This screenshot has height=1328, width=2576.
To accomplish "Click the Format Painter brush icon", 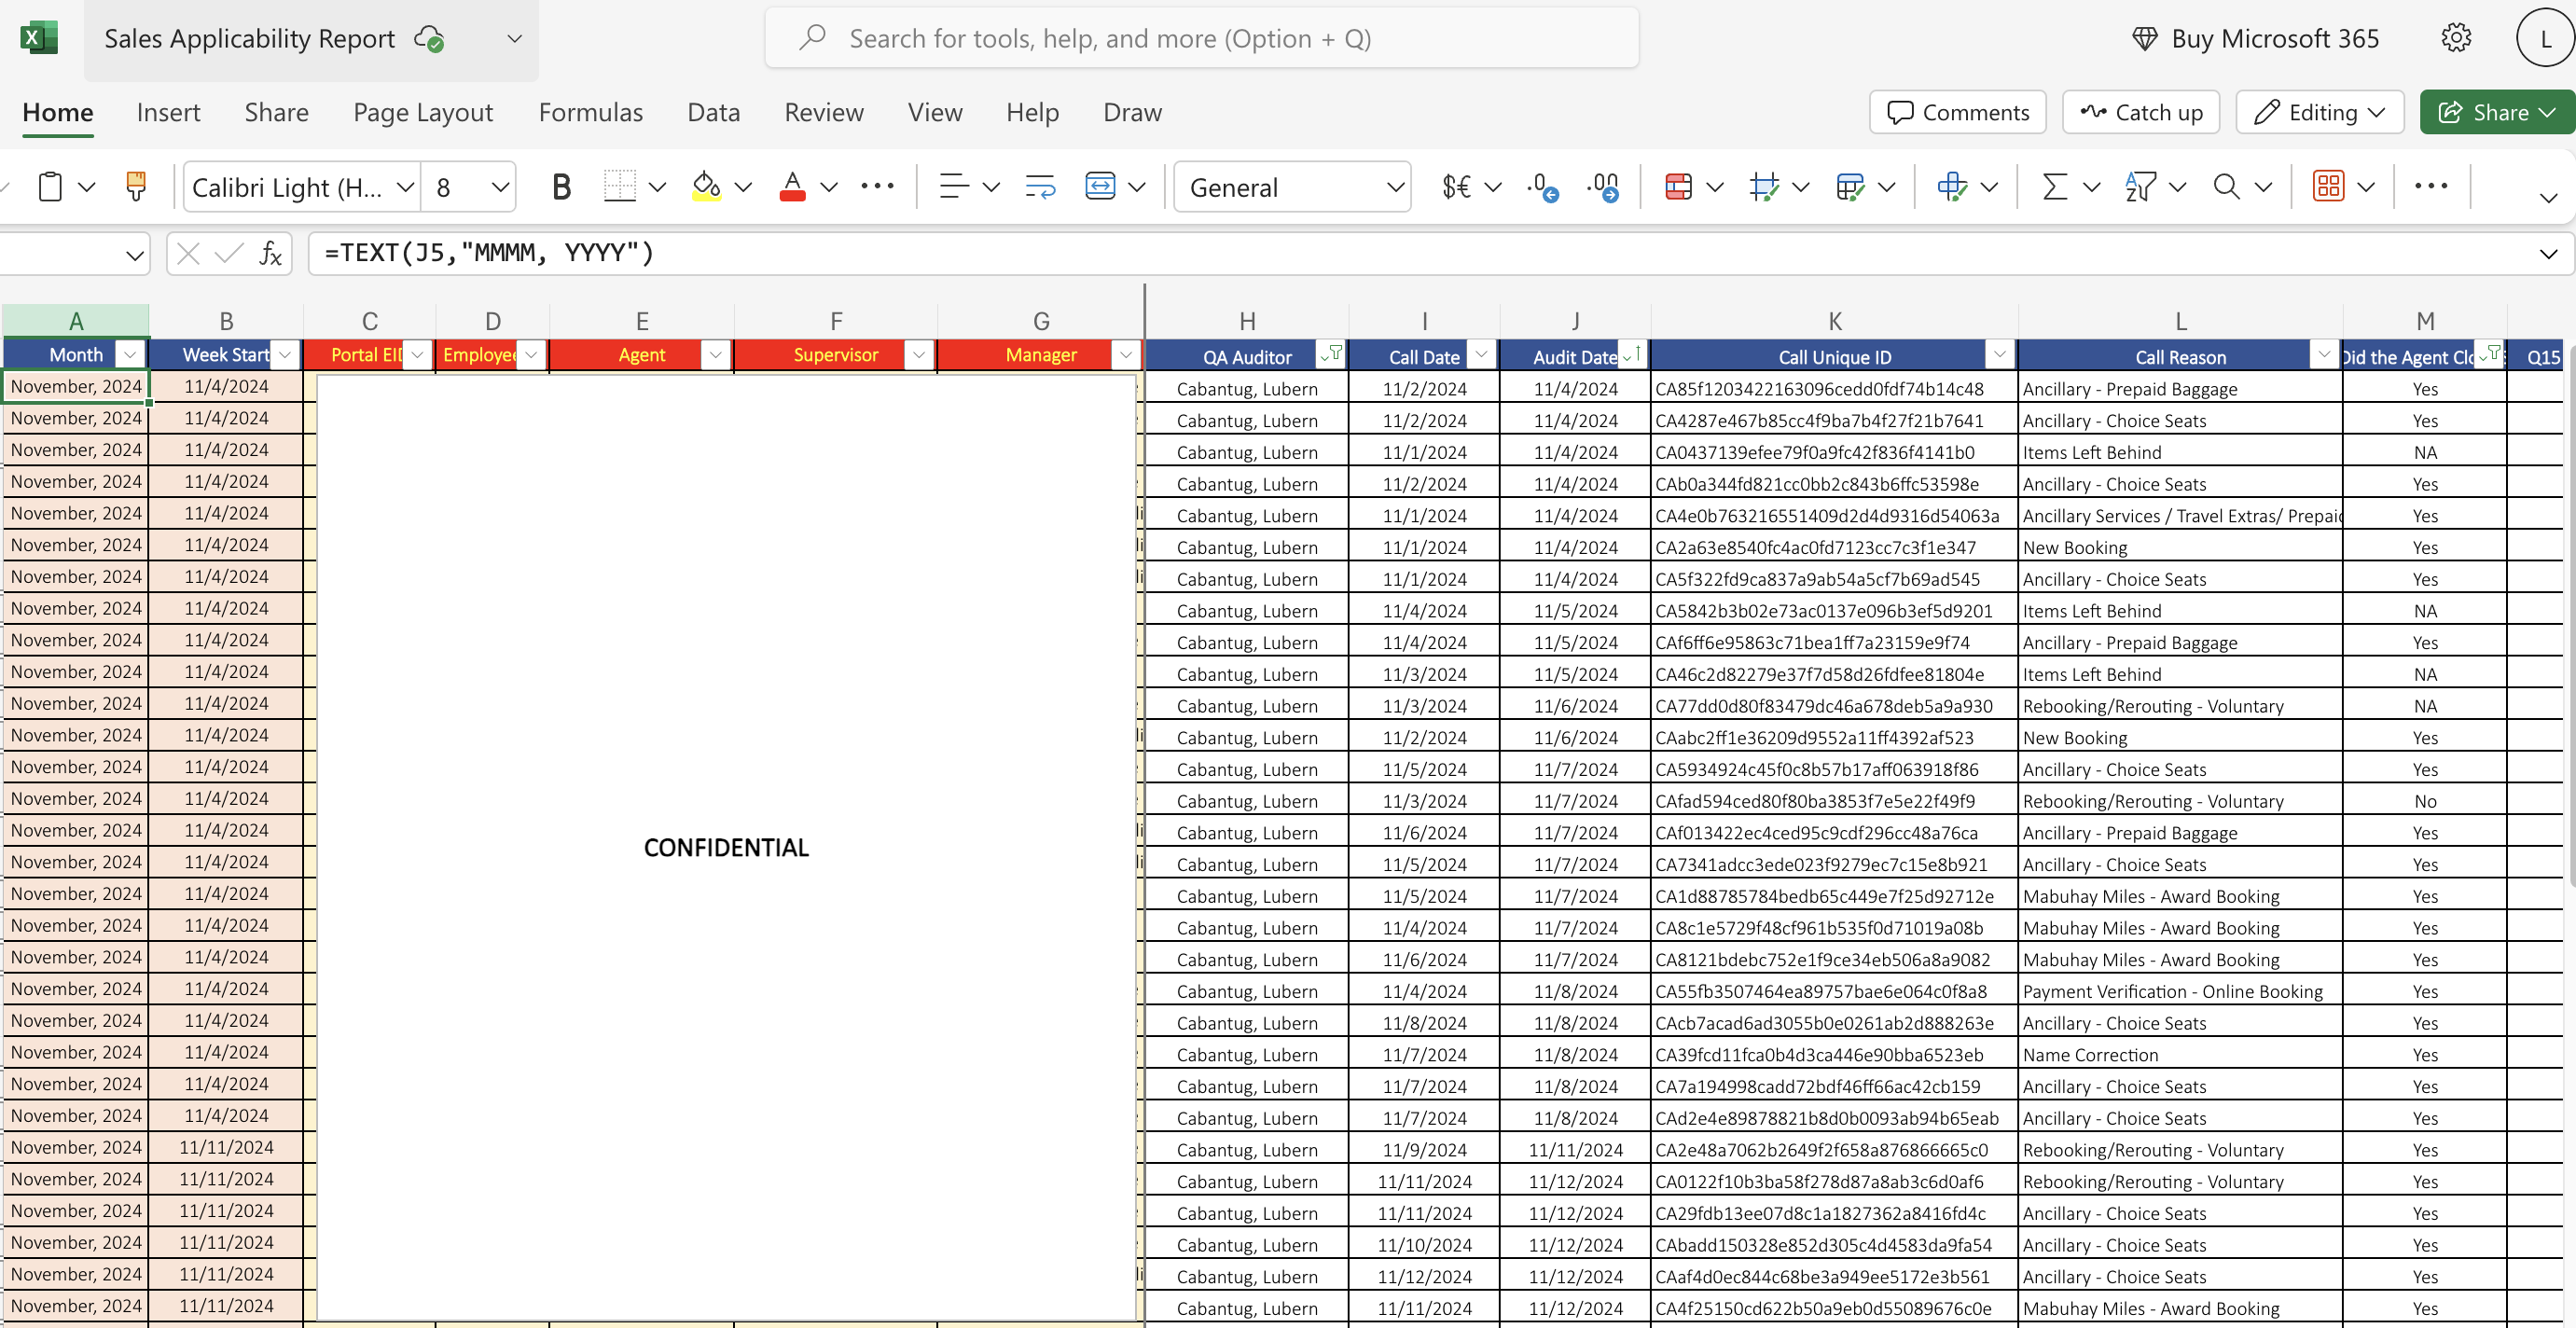I will pyautogui.click(x=136, y=187).
